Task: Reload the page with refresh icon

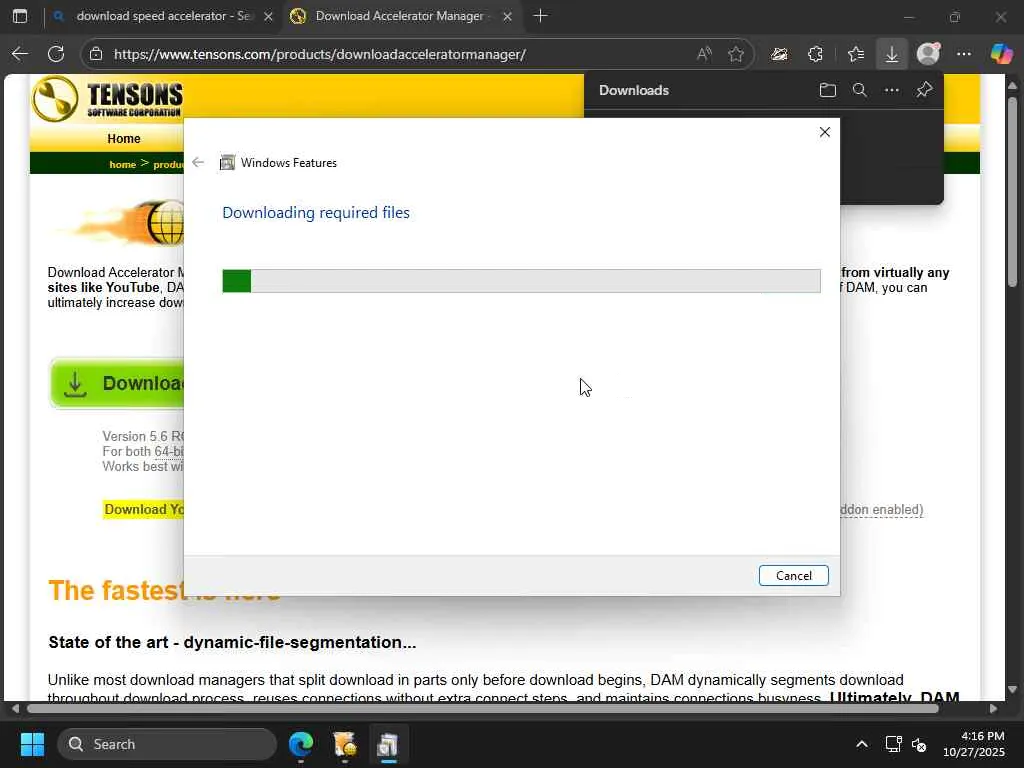Action: click(x=56, y=54)
